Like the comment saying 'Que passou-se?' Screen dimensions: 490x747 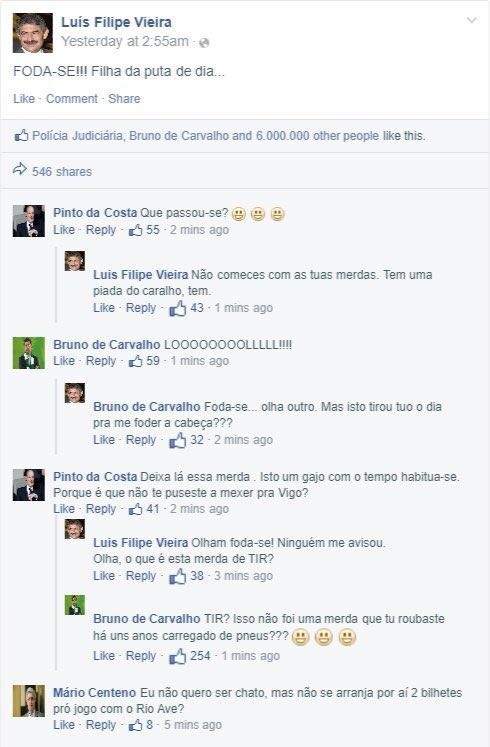(x=64, y=230)
